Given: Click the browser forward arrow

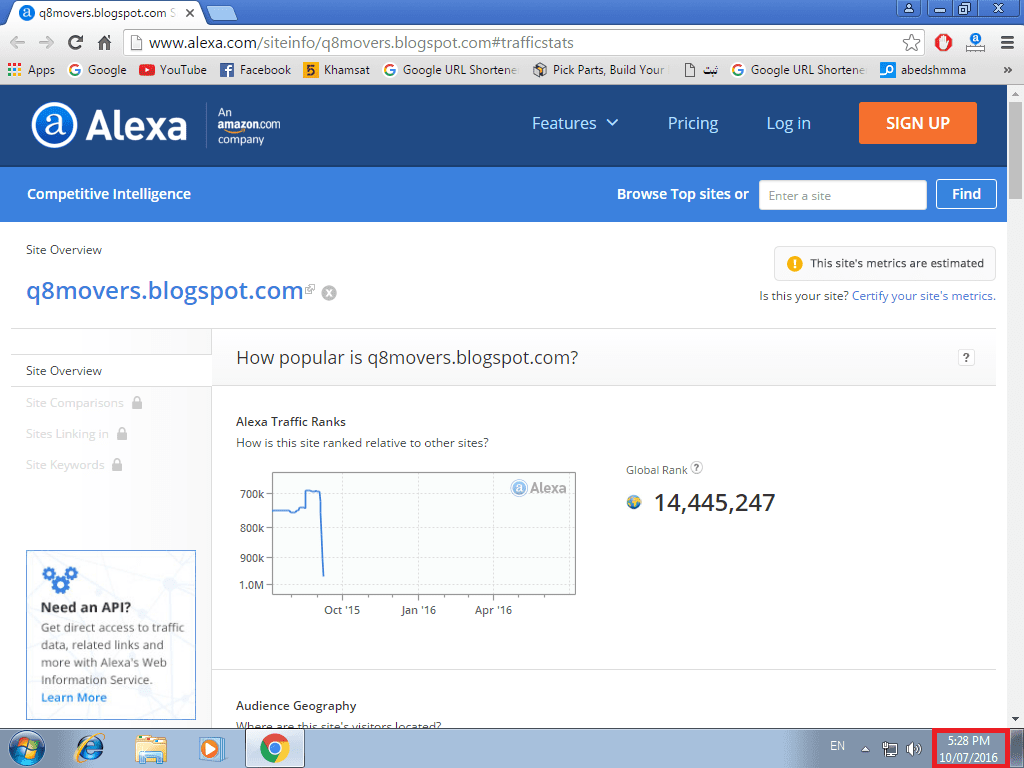Looking at the screenshot, I should tap(46, 43).
